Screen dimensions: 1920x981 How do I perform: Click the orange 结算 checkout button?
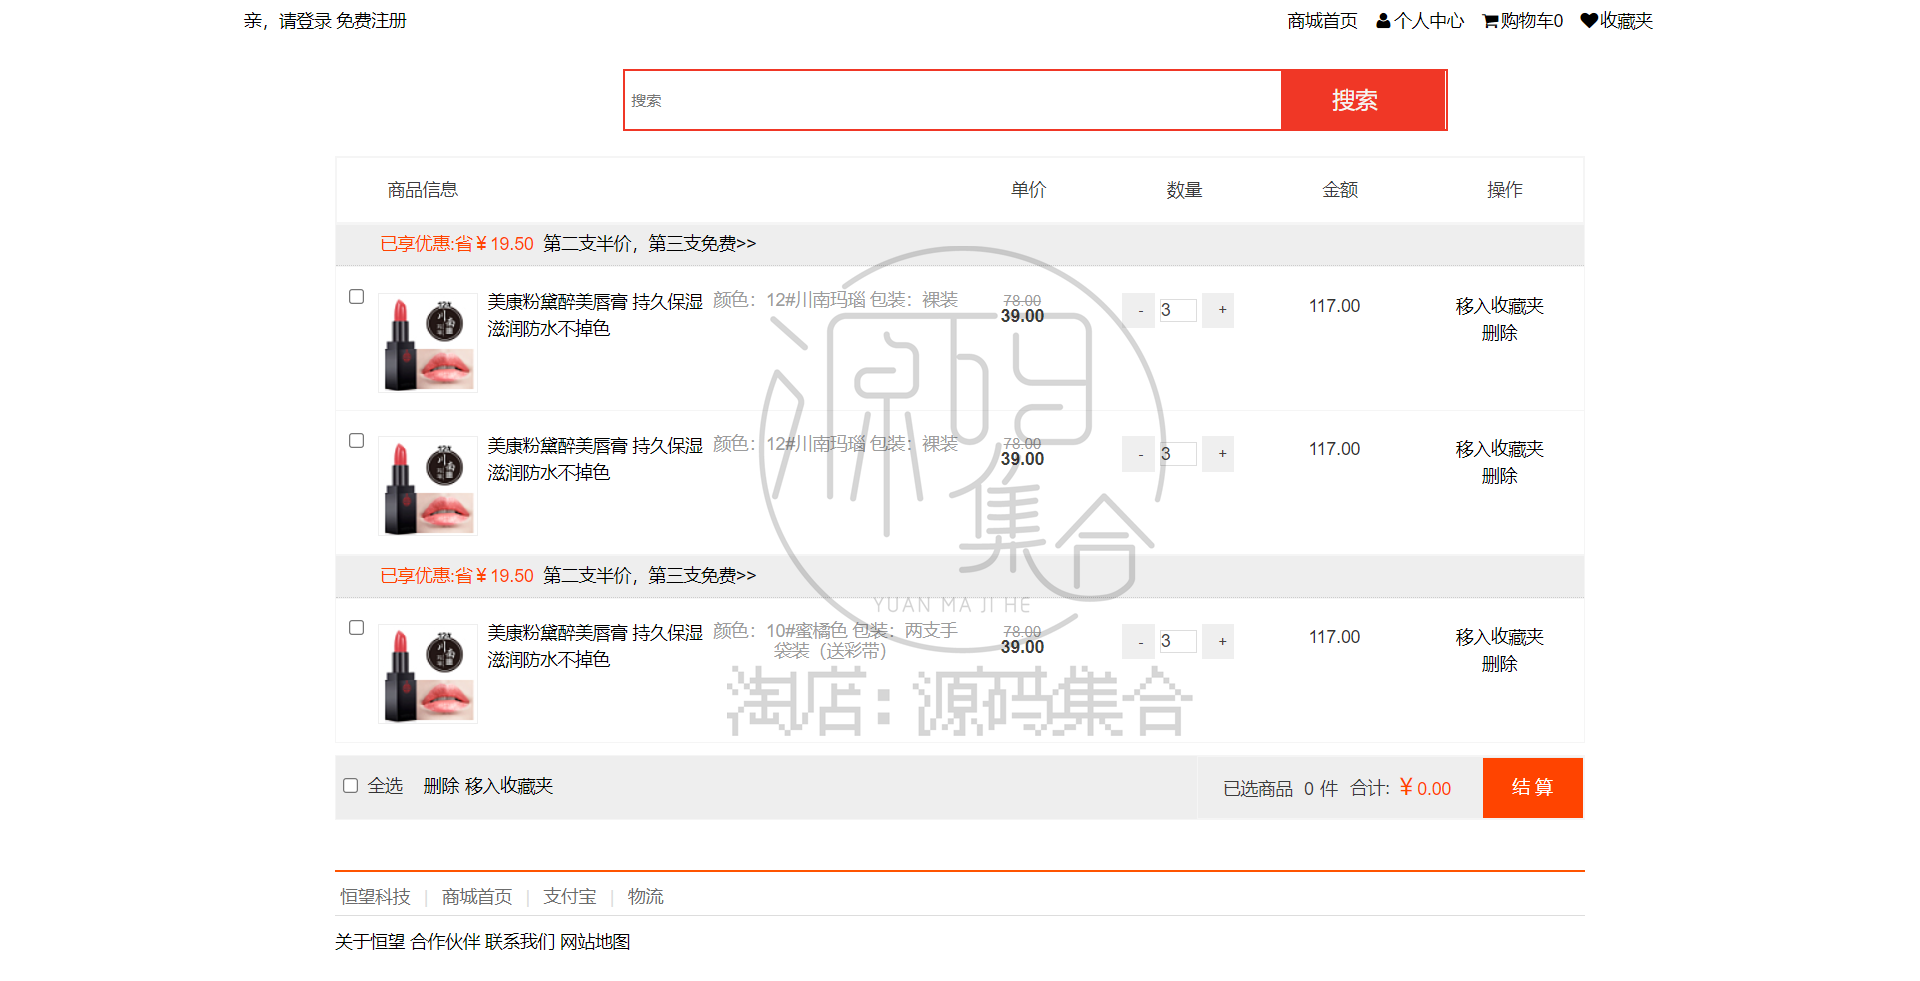pyautogui.click(x=1532, y=788)
